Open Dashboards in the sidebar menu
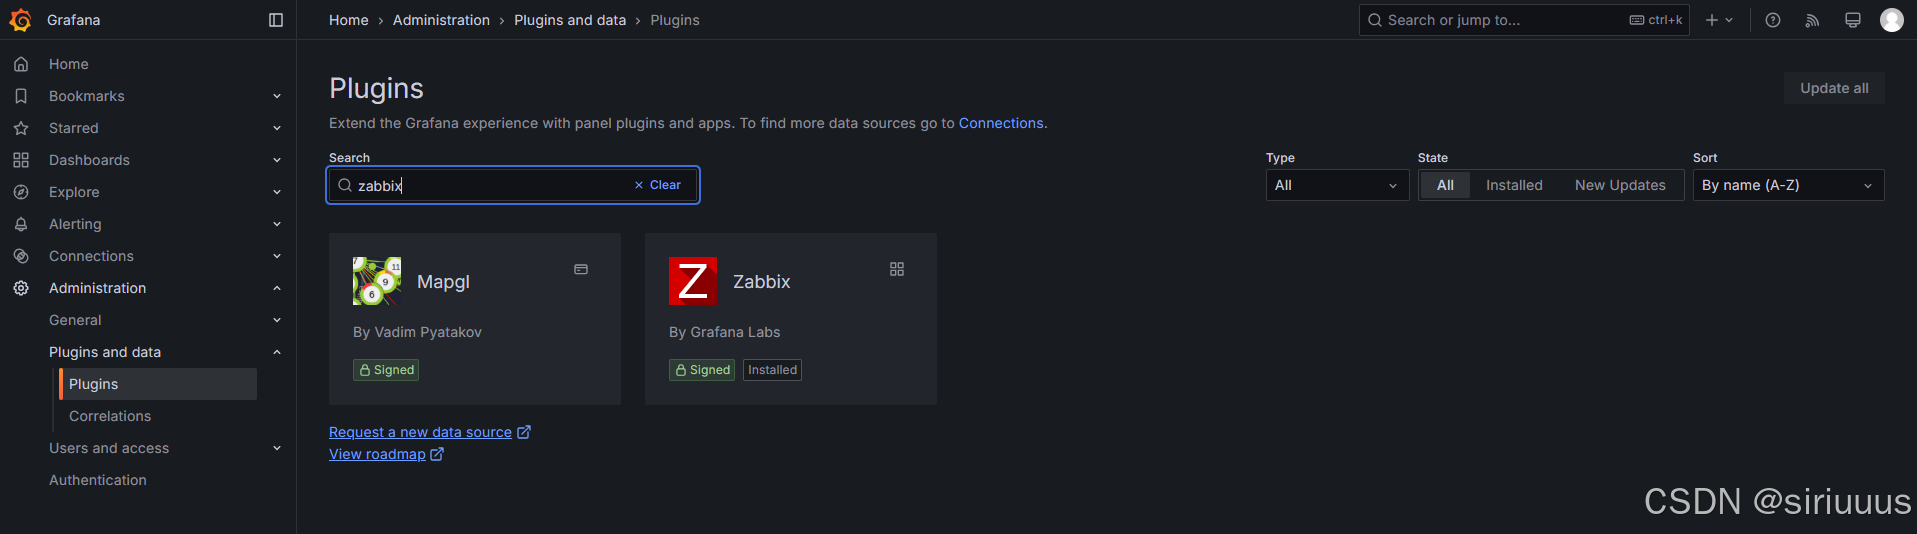1917x534 pixels. [89, 160]
